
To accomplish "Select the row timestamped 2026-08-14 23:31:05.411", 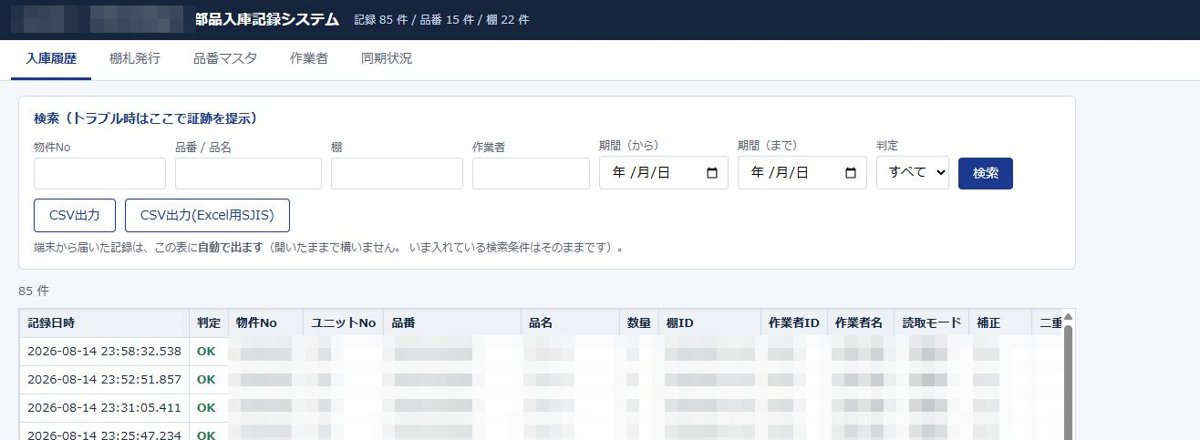I will pyautogui.click(x=540, y=408).
